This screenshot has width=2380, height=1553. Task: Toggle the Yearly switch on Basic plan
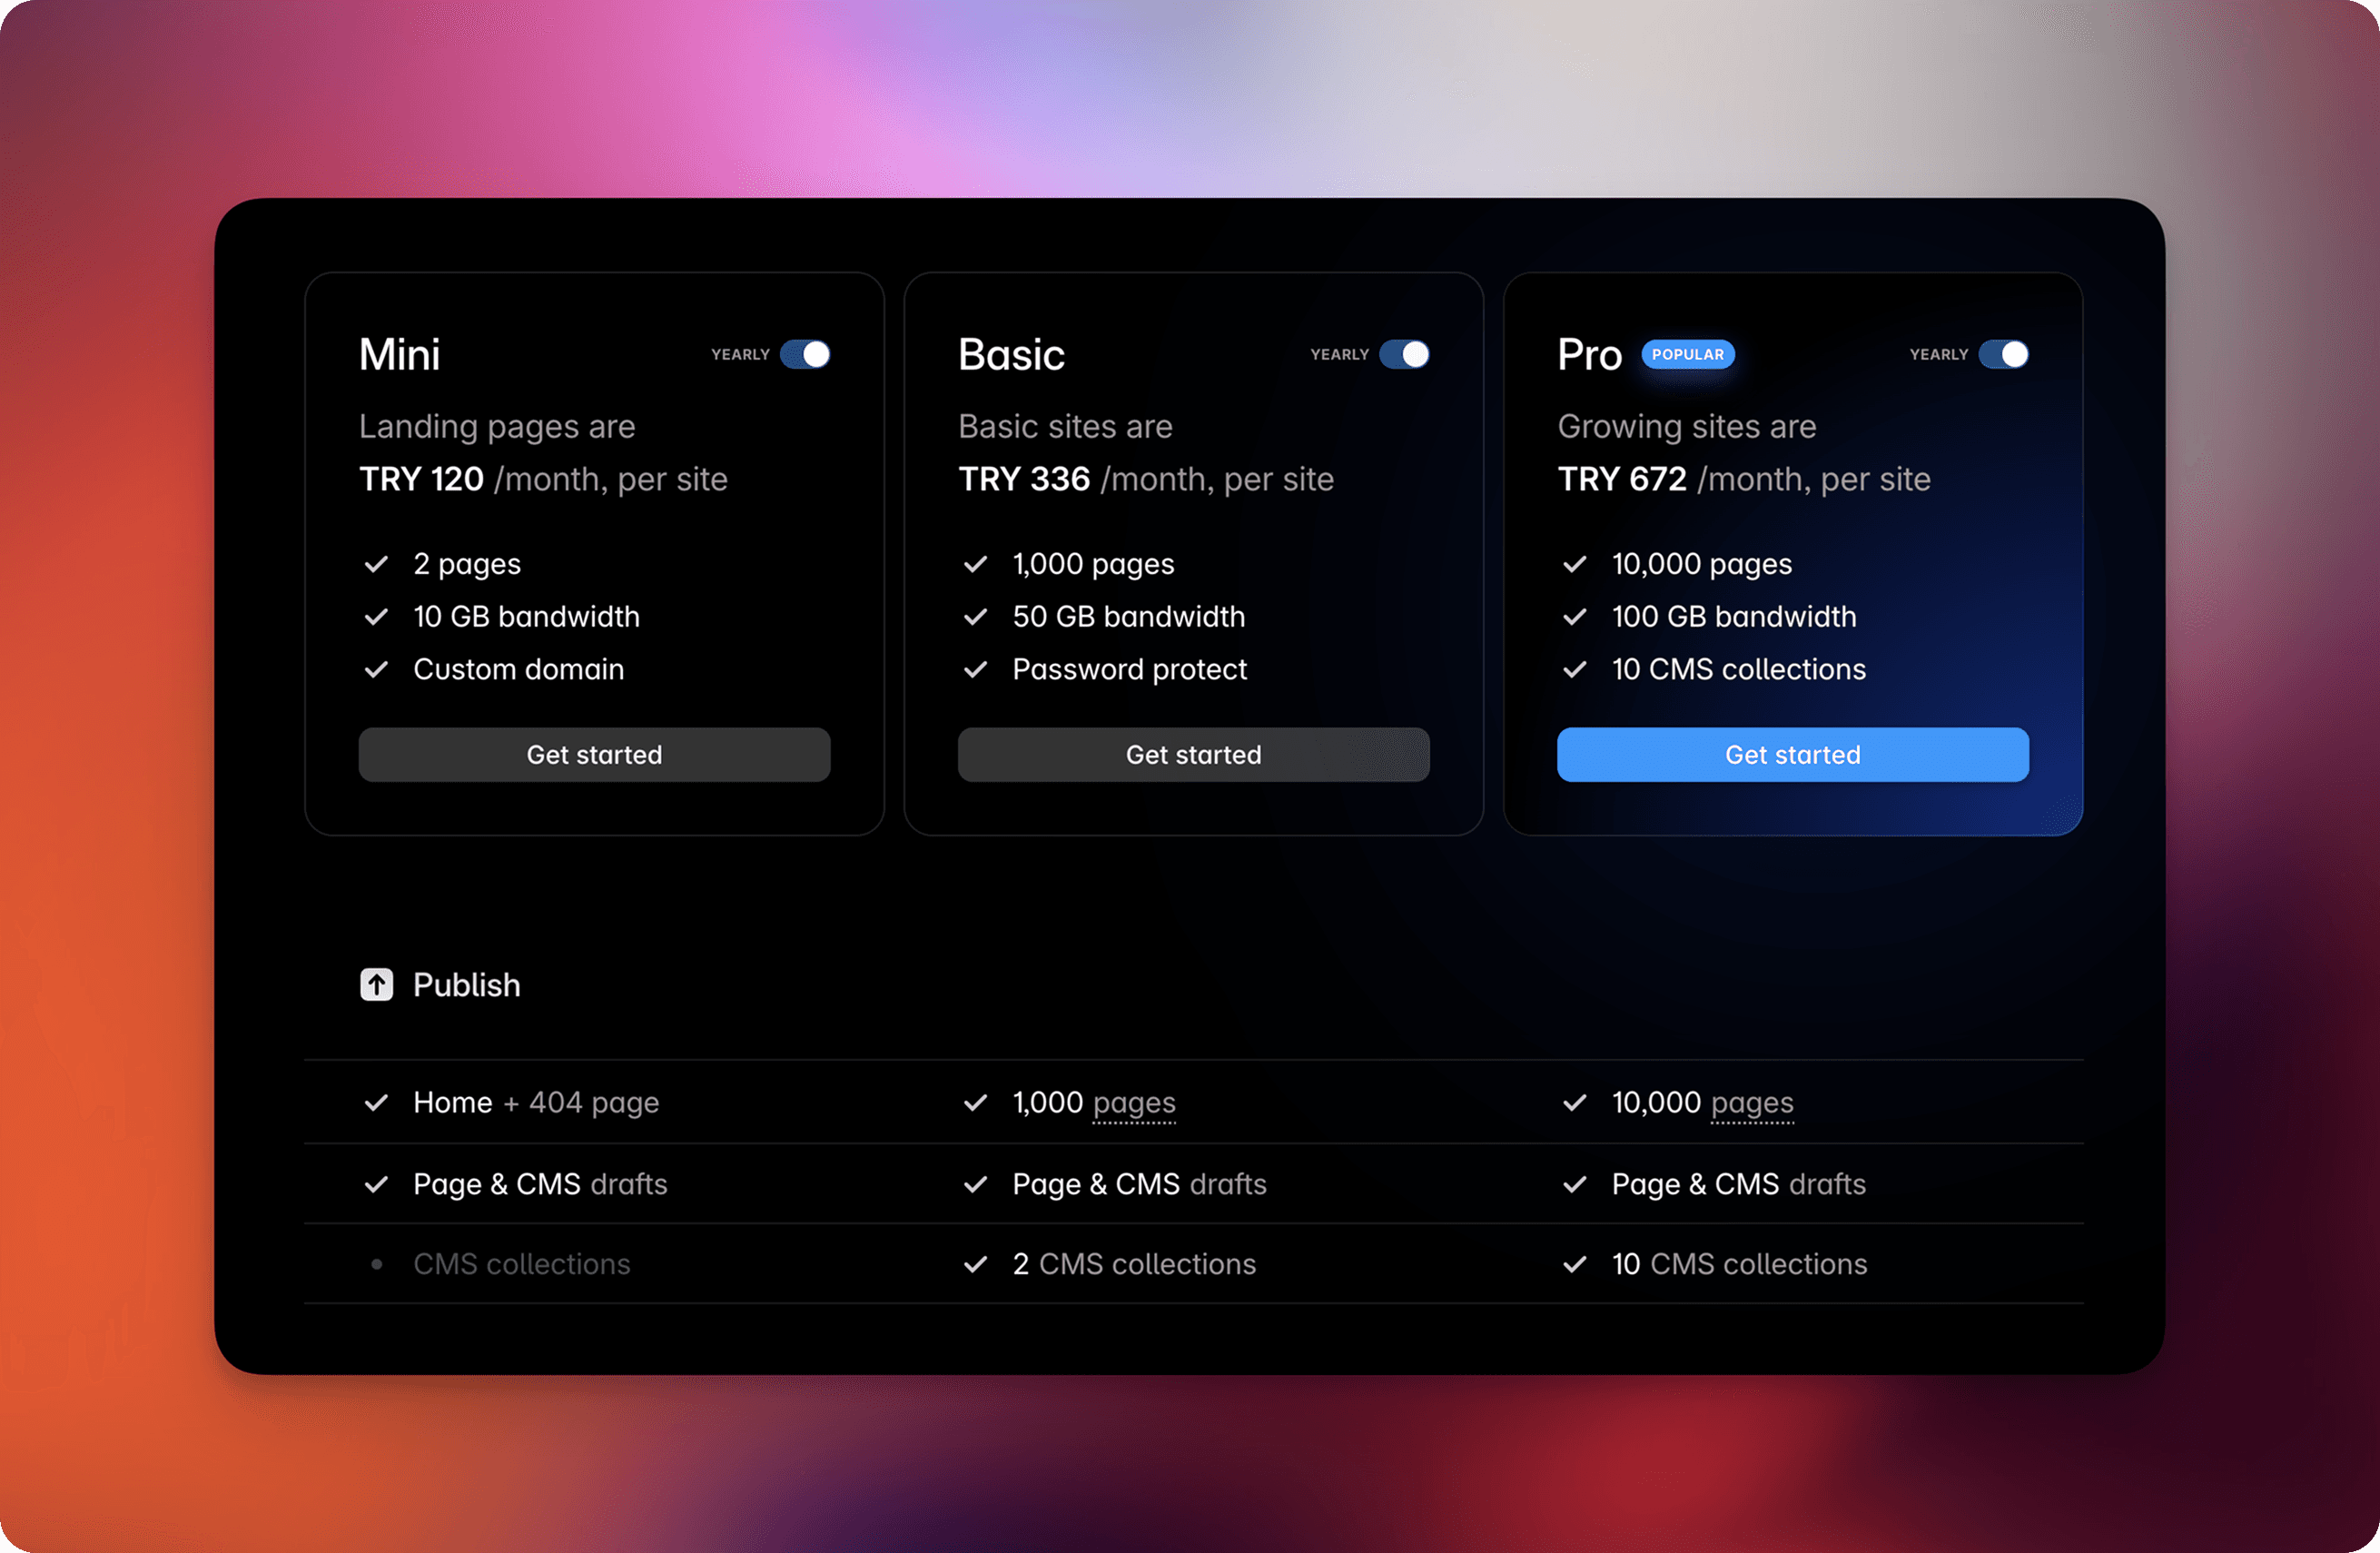1404,354
